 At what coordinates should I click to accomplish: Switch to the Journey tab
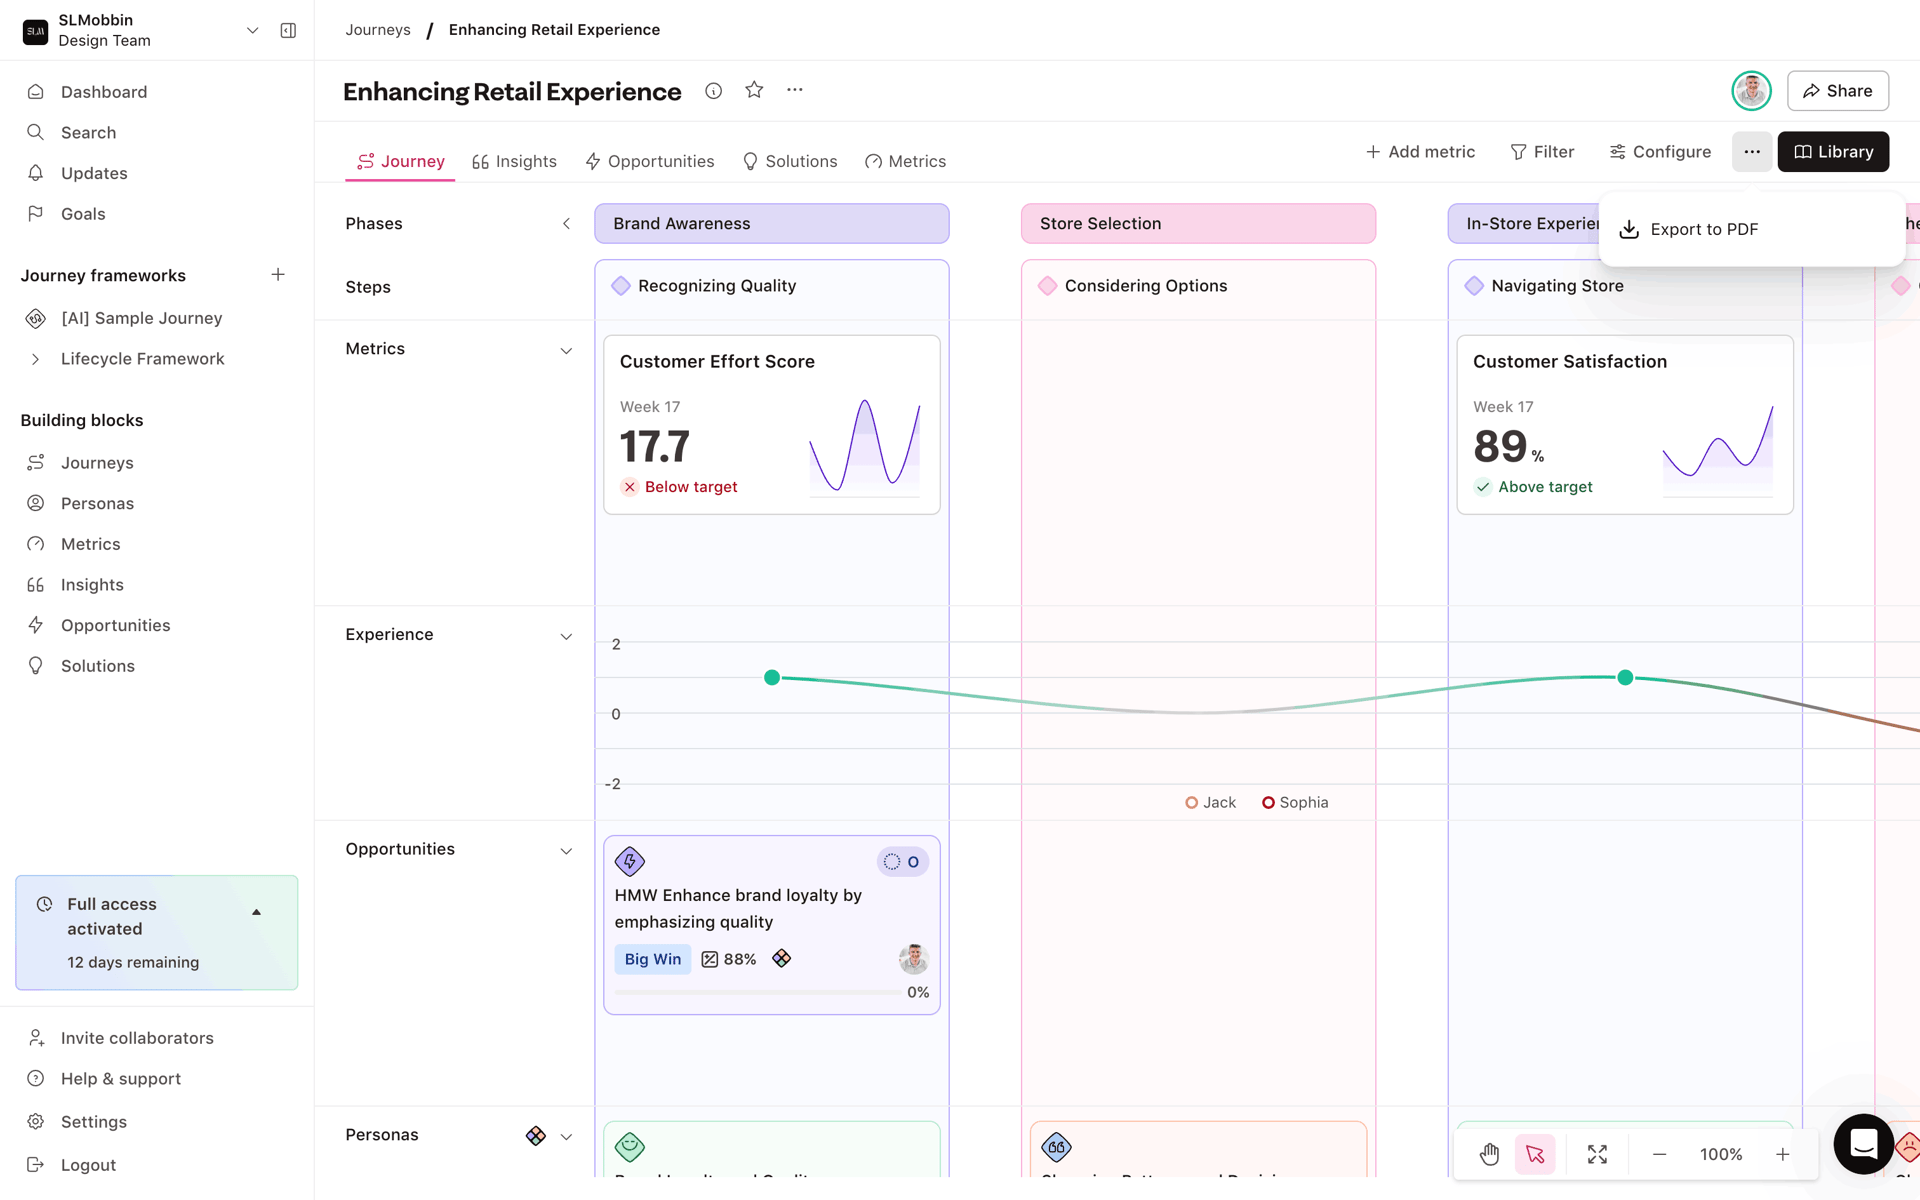pos(400,161)
